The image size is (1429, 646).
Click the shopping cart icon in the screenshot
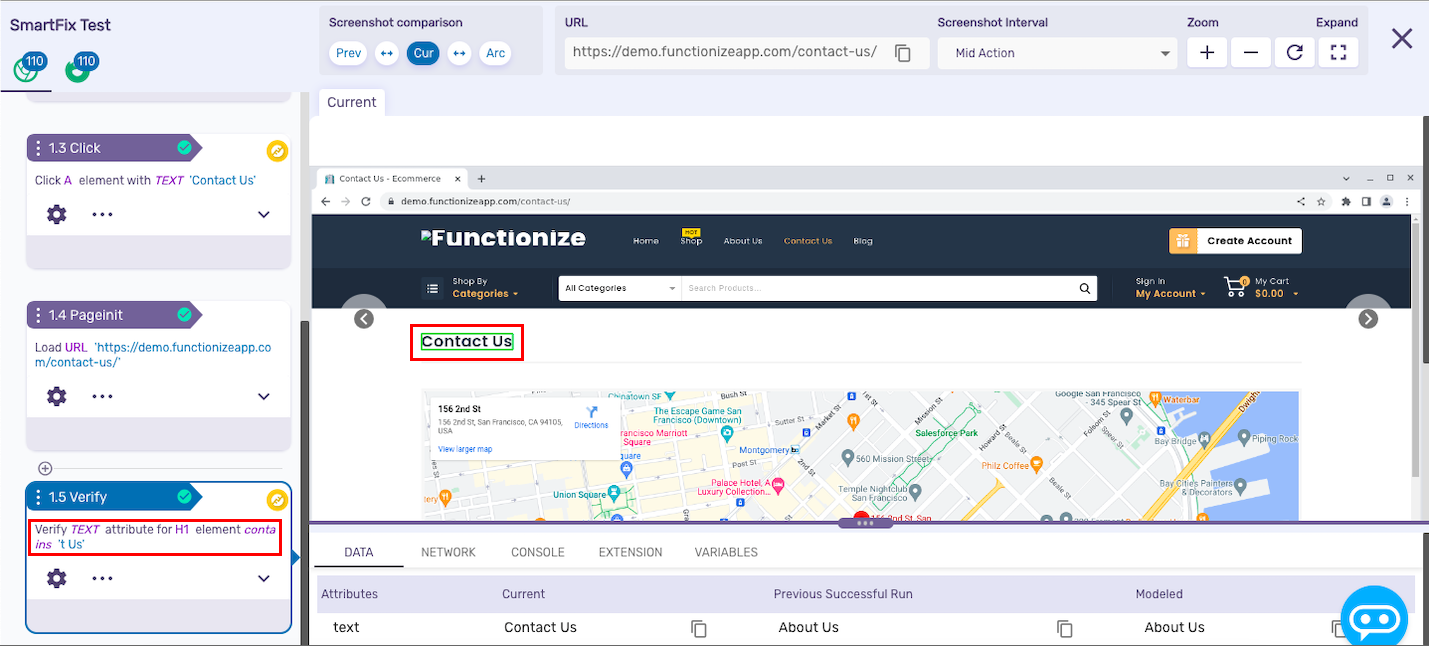1236,288
